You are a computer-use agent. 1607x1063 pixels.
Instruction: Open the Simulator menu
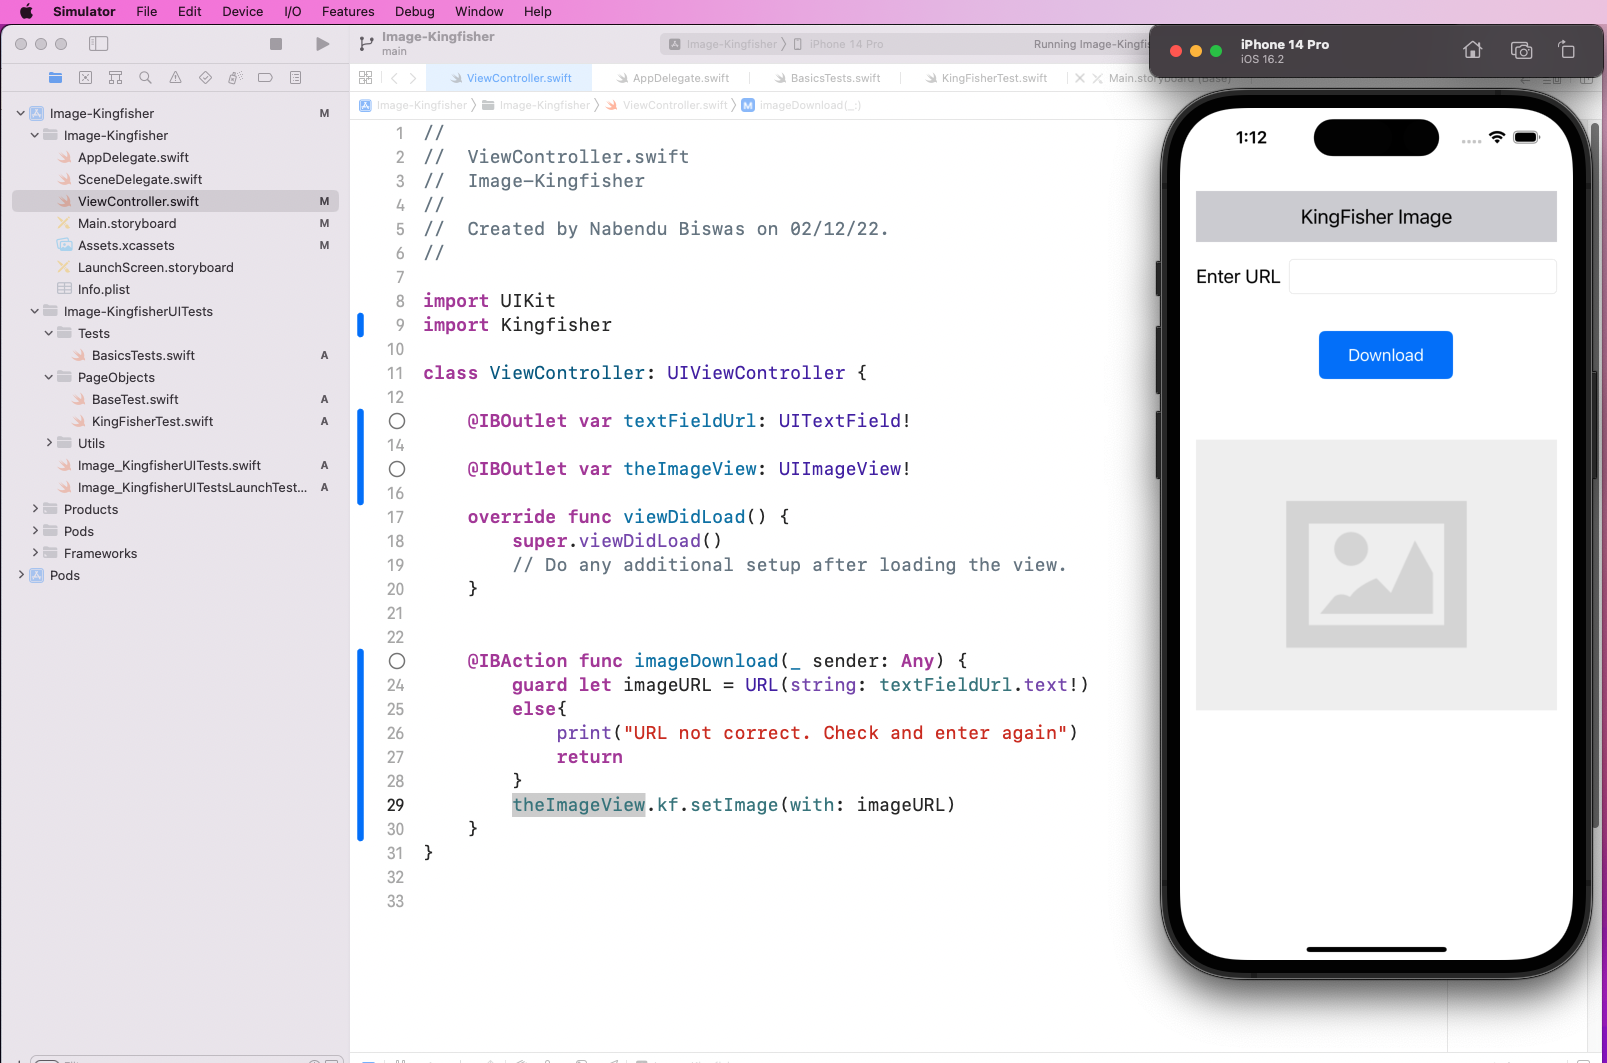point(84,12)
